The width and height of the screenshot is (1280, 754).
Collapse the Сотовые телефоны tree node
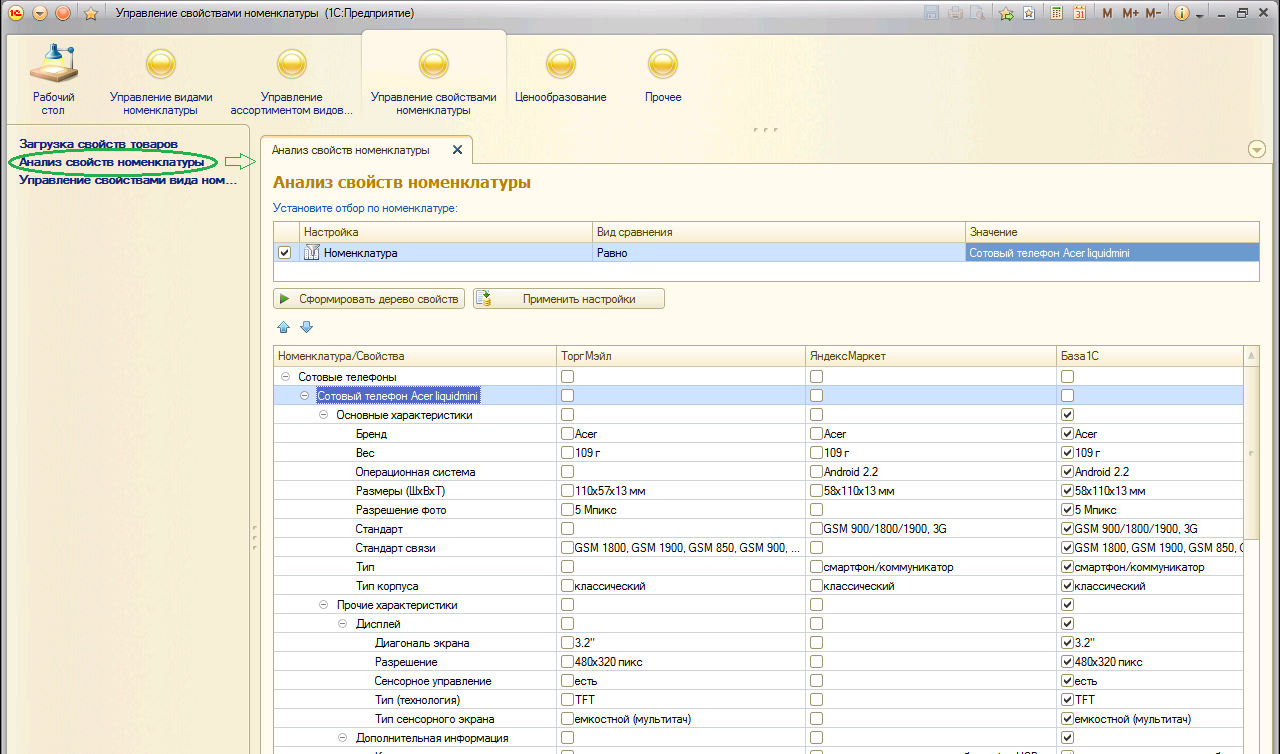click(286, 377)
